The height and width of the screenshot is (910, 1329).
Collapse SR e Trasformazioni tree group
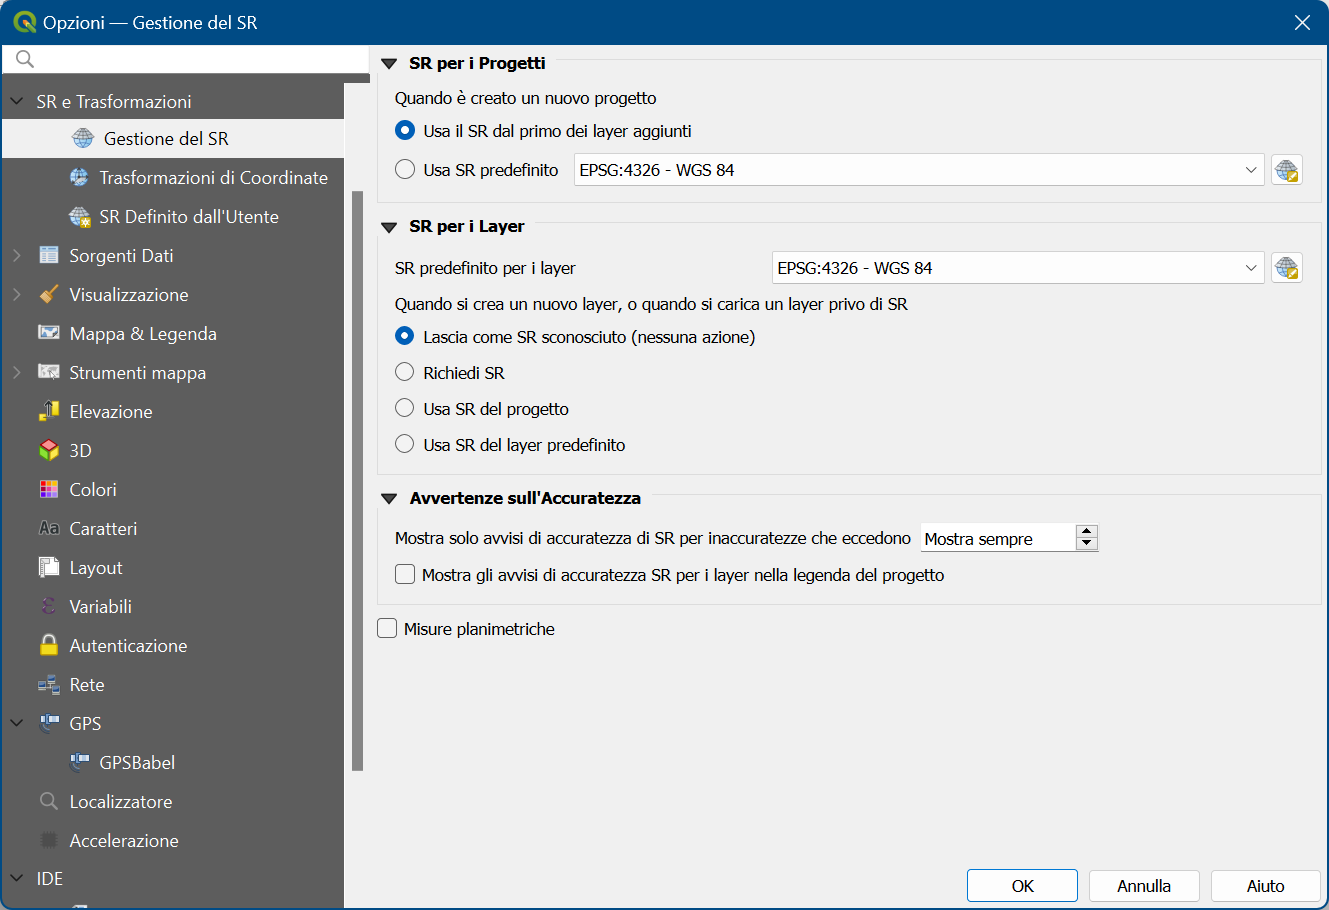17,101
